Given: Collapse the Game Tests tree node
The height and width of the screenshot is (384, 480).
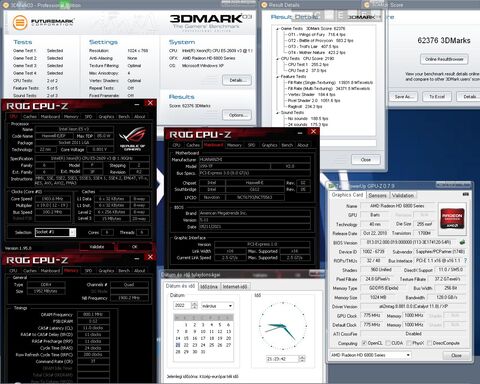Looking at the screenshot, I should click(x=277, y=29).
